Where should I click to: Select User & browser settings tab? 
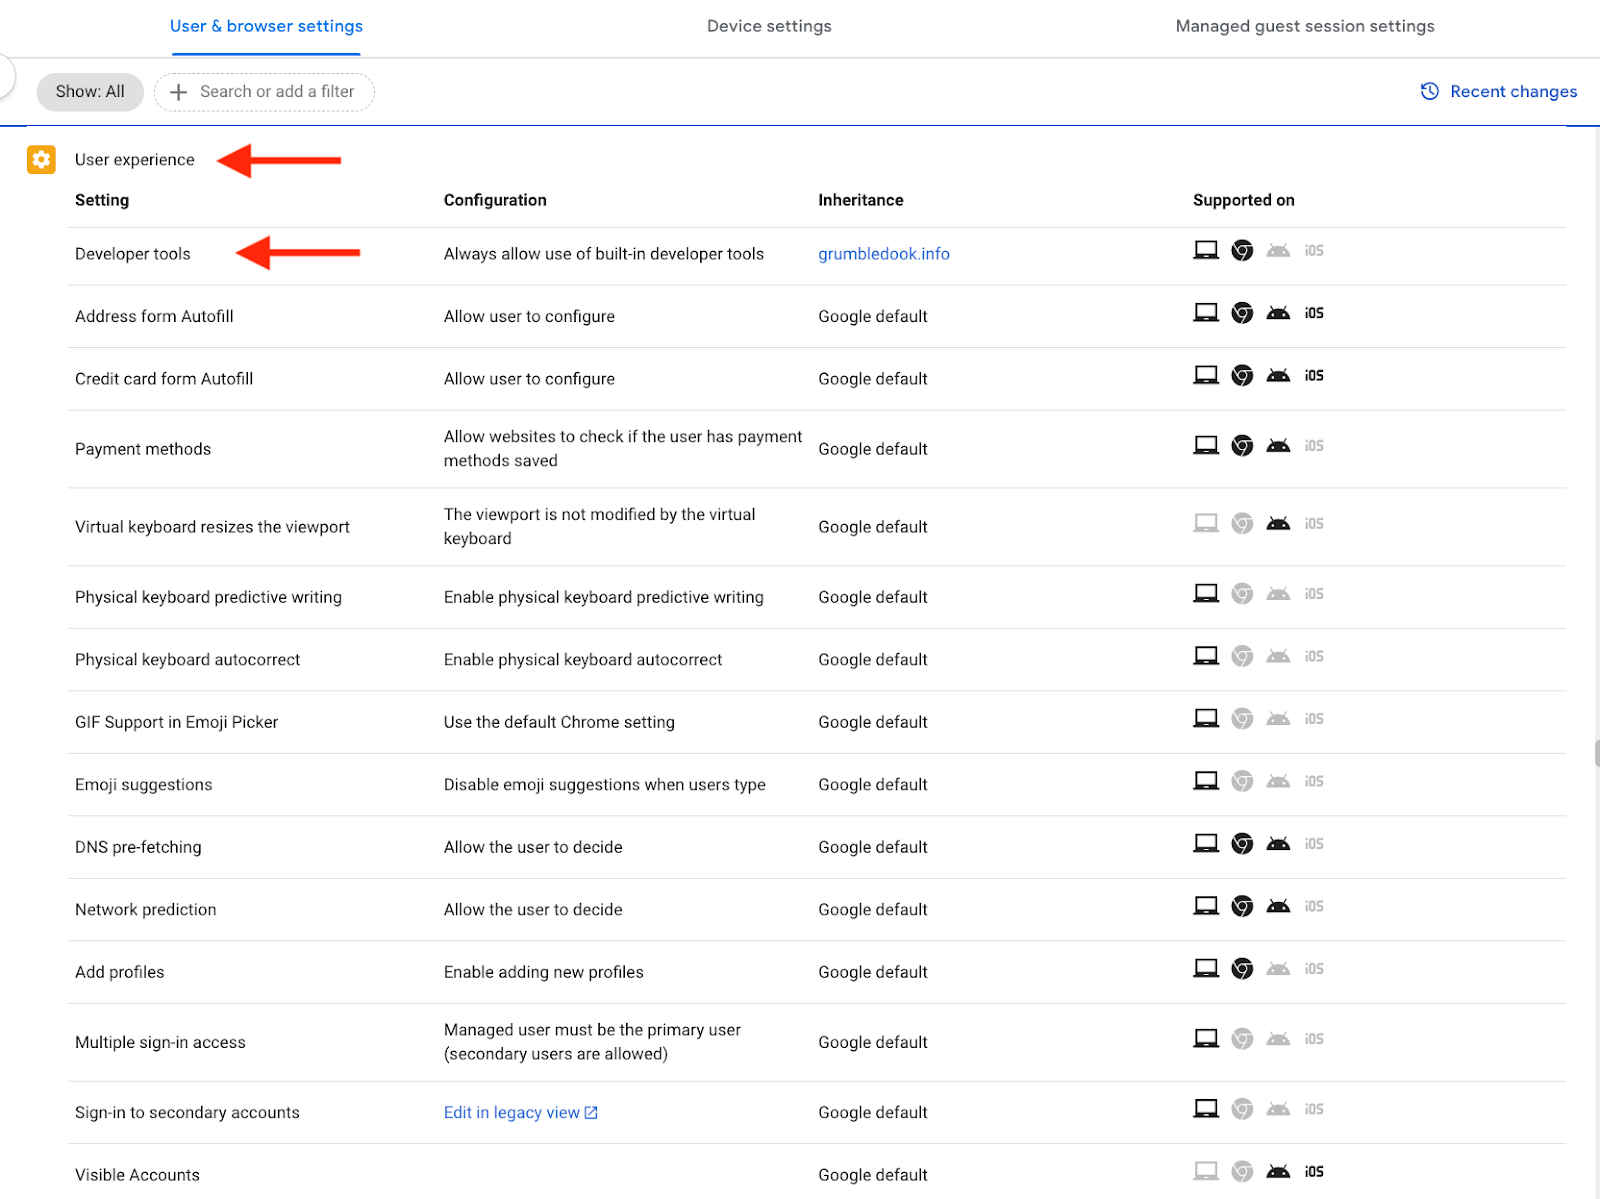click(266, 26)
